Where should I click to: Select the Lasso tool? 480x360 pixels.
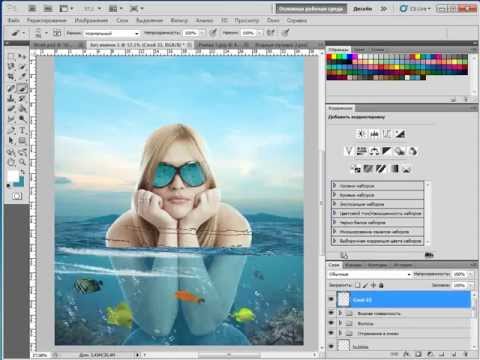11,67
